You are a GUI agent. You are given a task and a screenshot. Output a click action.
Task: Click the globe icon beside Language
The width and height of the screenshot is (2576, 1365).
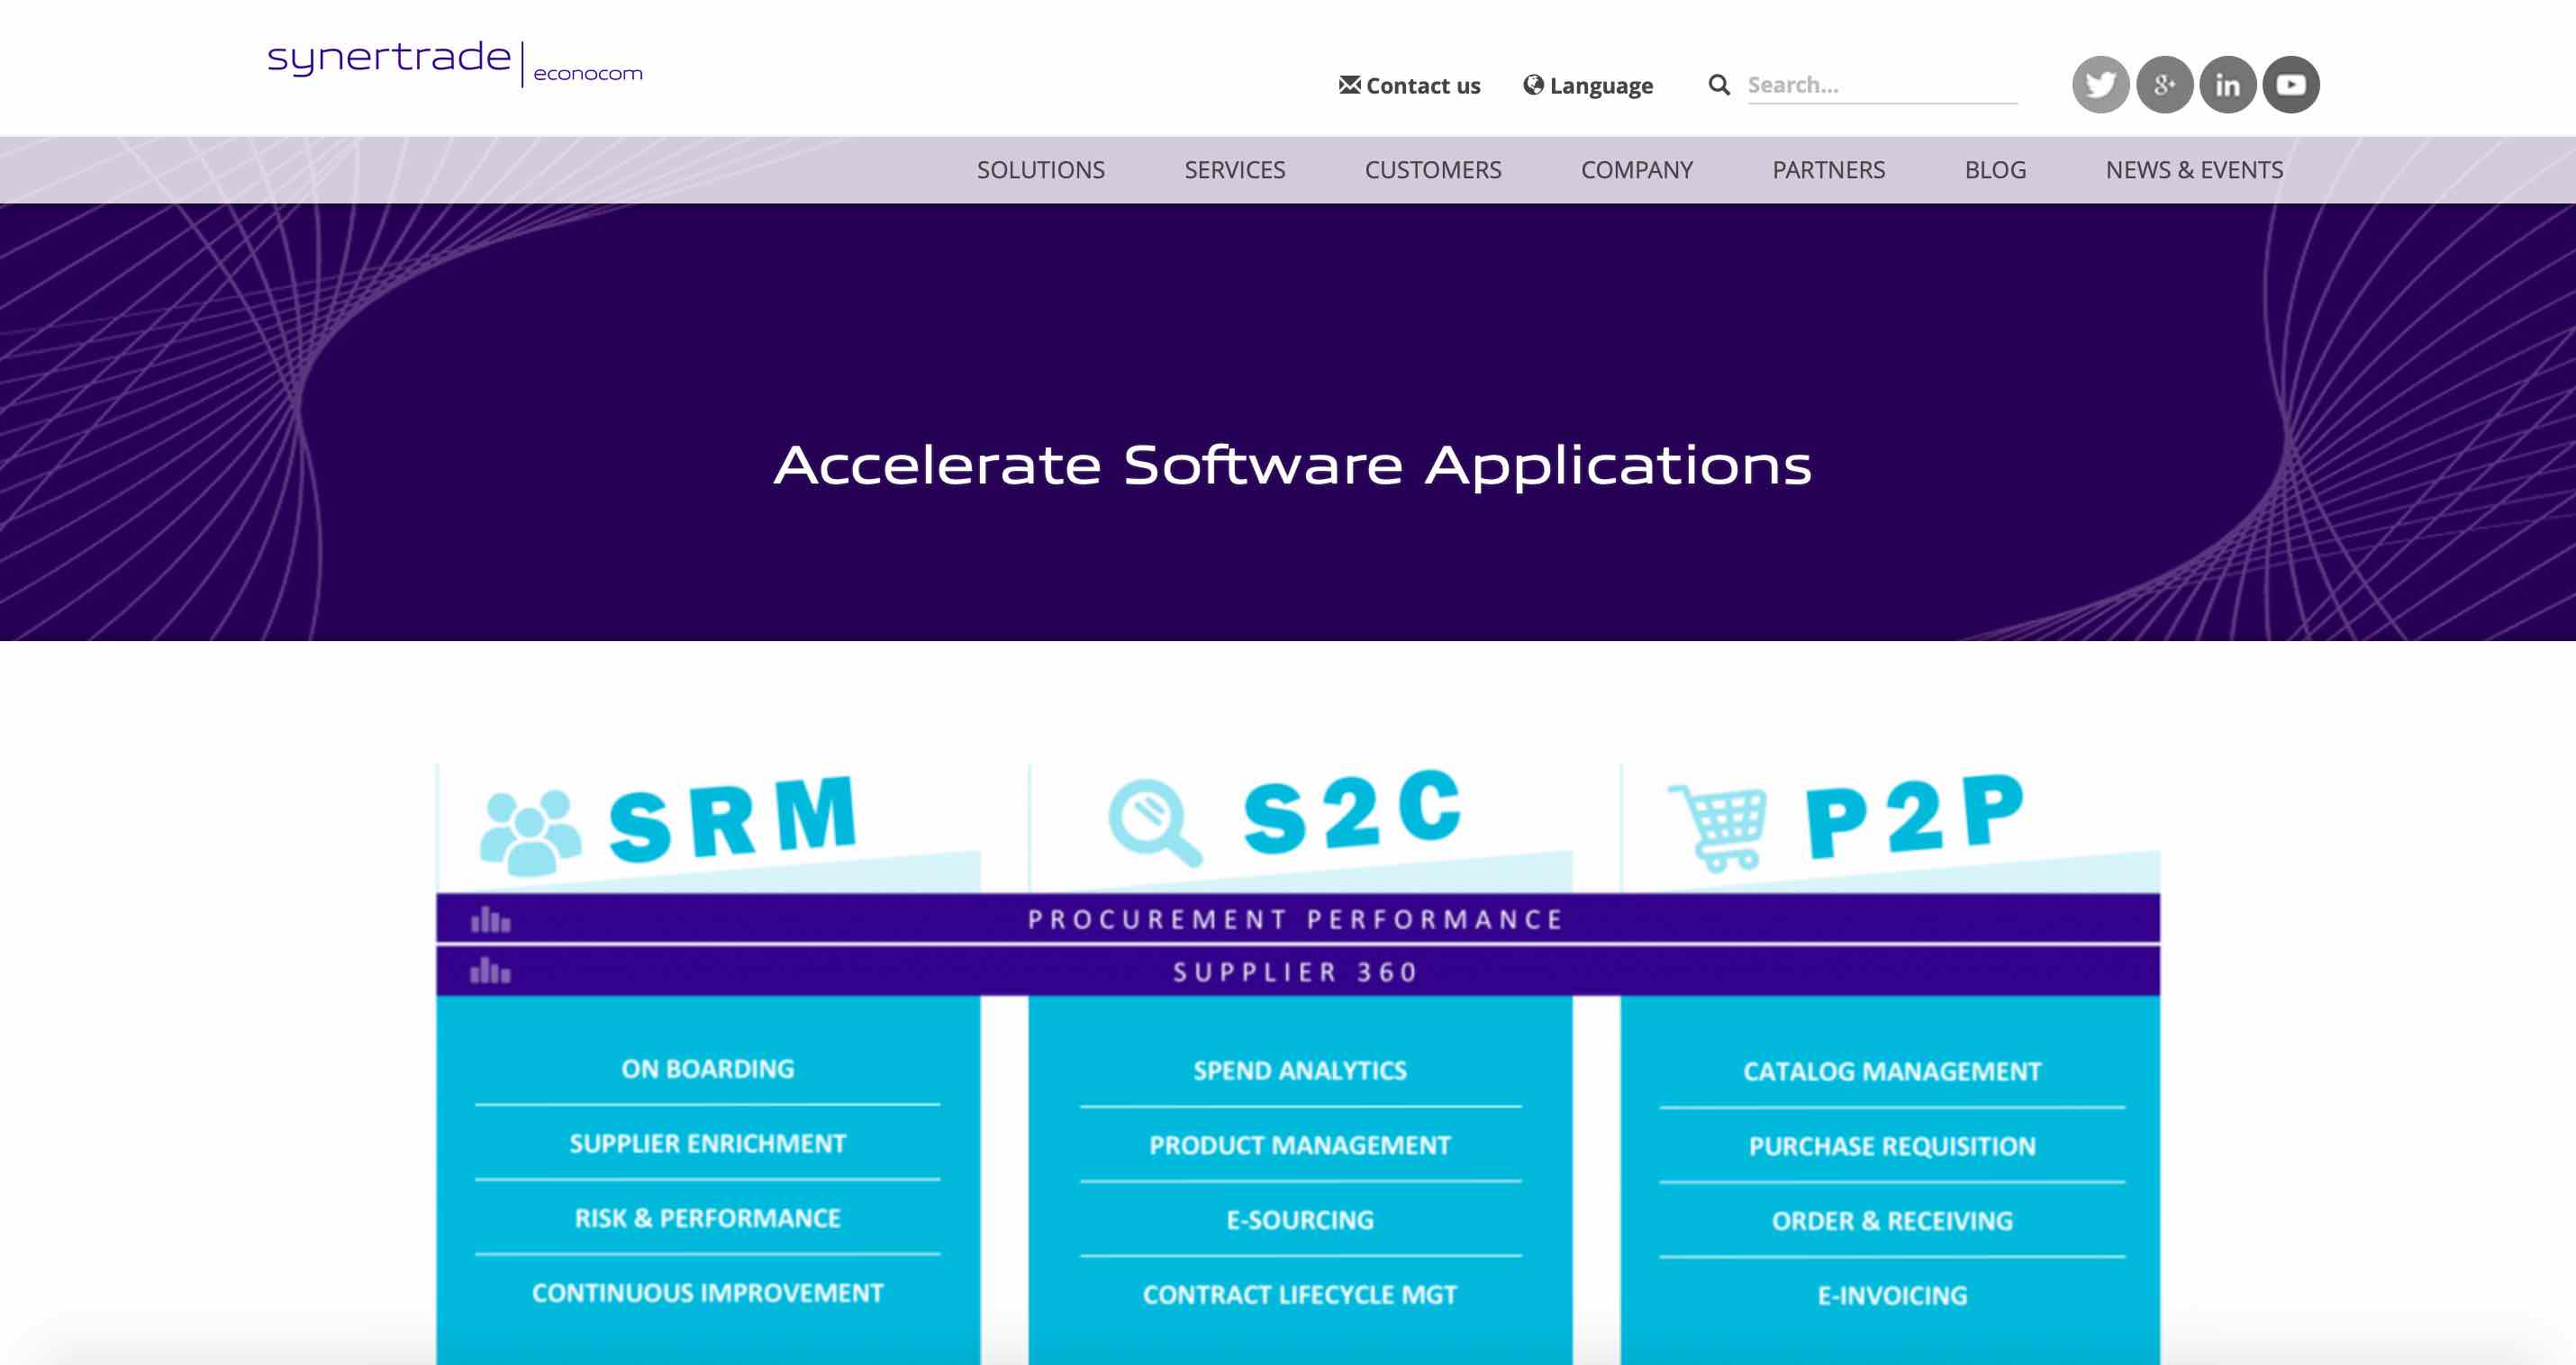pyautogui.click(x=1533, y=85)
